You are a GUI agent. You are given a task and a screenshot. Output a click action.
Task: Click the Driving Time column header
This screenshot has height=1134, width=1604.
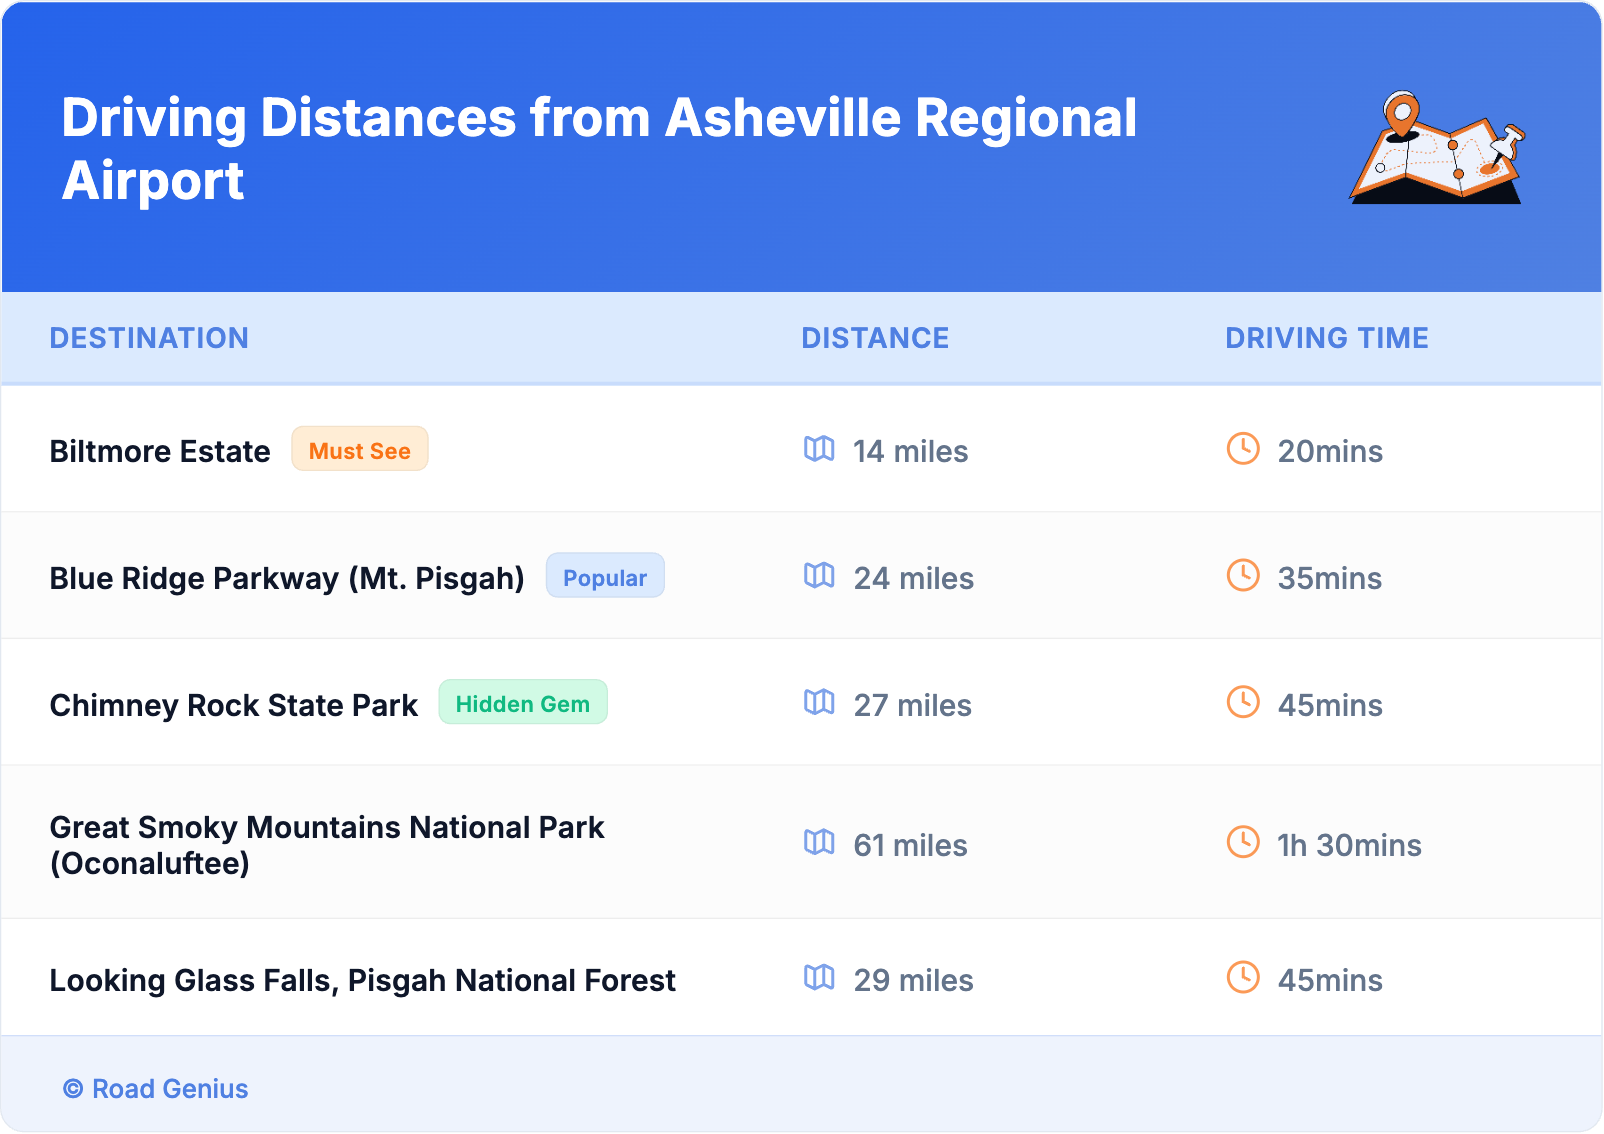[x=1326, y=338]
